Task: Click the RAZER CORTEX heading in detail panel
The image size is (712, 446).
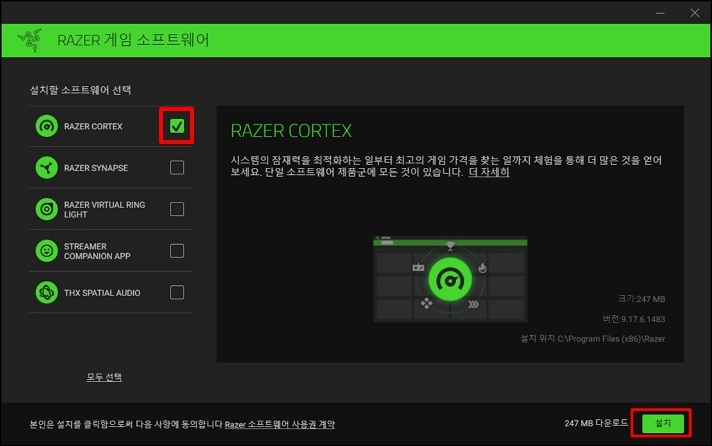Action: point(291,131)
